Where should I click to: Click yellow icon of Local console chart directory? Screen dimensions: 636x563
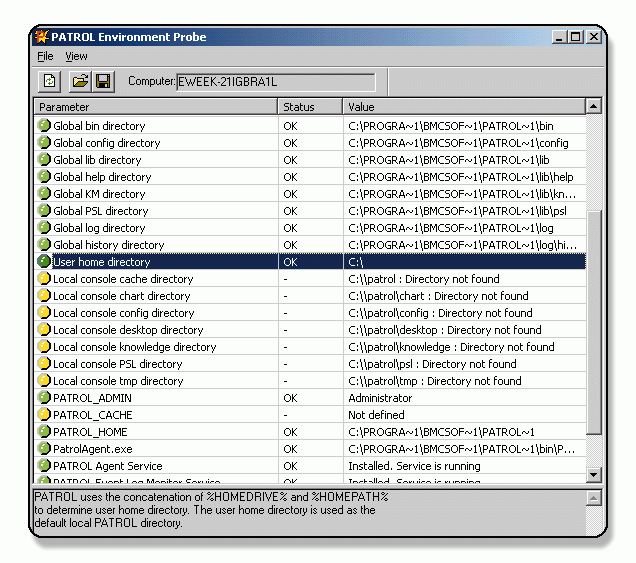[43, 295]
